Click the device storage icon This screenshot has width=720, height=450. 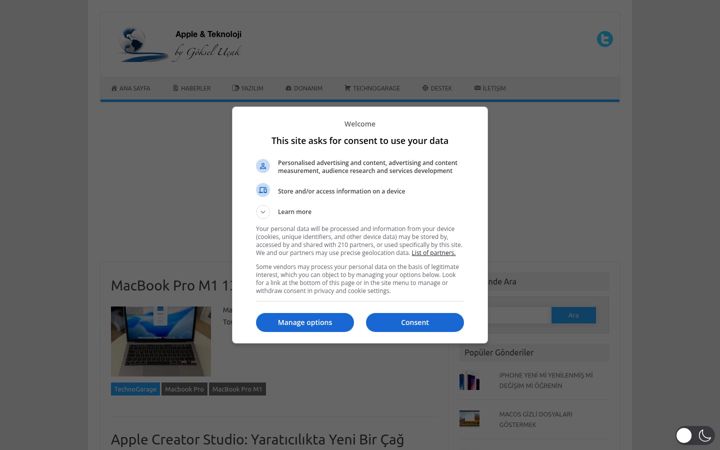coord(263,190)
